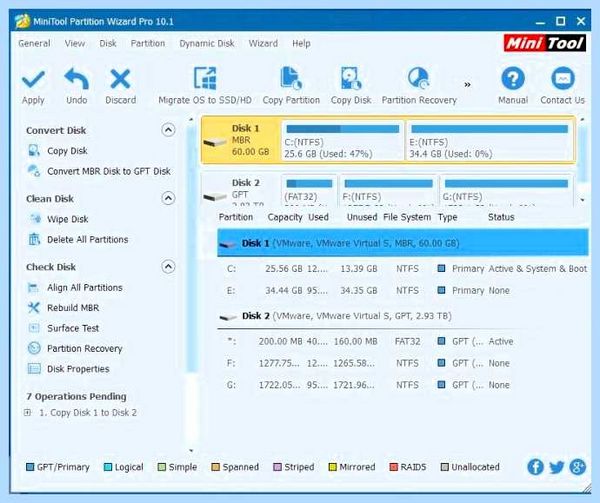The image size is (600, 503).
Task: Select Disk 2 icon in disk map
Action: click(215, 197)
